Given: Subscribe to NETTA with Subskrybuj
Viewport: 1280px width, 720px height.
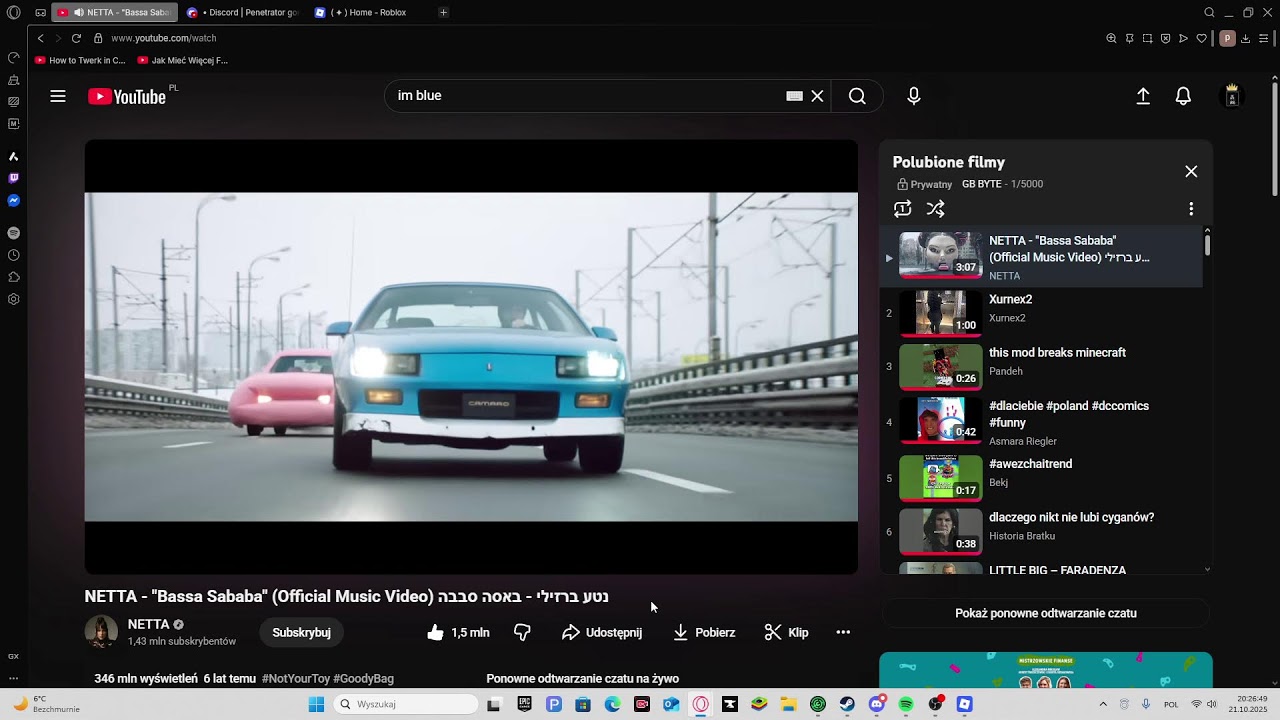Looking at the screenshot, I should 301,632.
